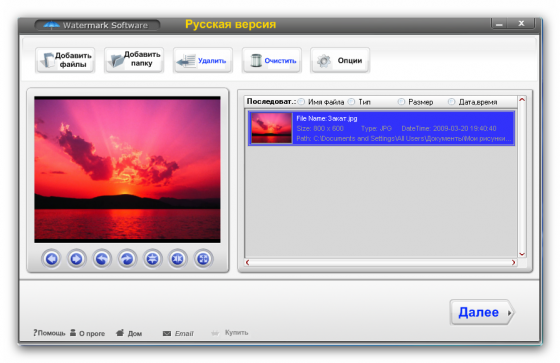Flip the preview image vertically

coord(152,259)
